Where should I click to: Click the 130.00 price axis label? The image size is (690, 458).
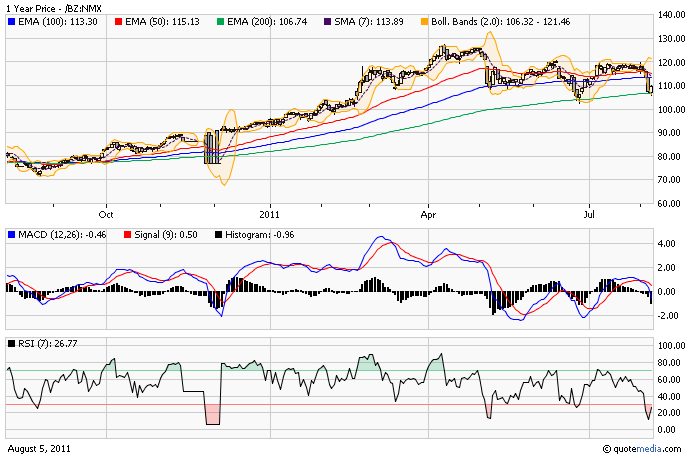[x=672, y=39]
